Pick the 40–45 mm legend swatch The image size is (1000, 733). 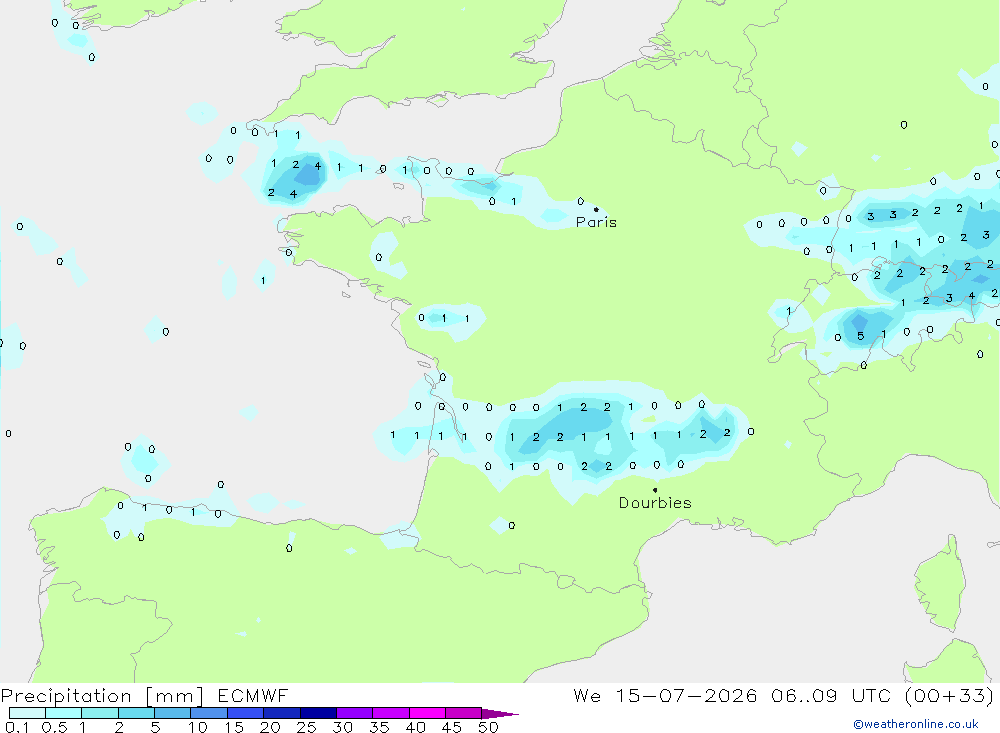(427, 713)
